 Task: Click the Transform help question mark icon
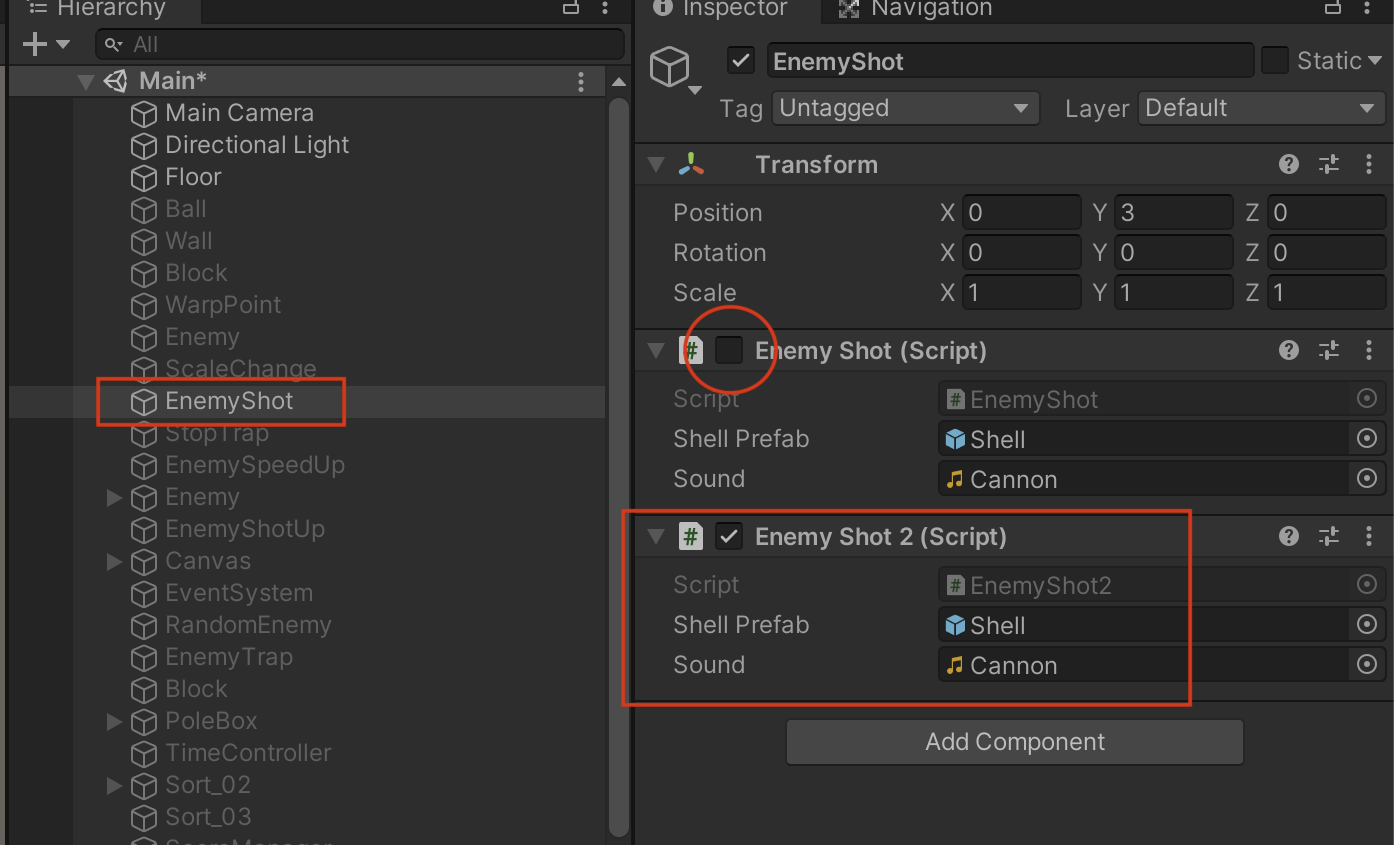coord(1288,164)
